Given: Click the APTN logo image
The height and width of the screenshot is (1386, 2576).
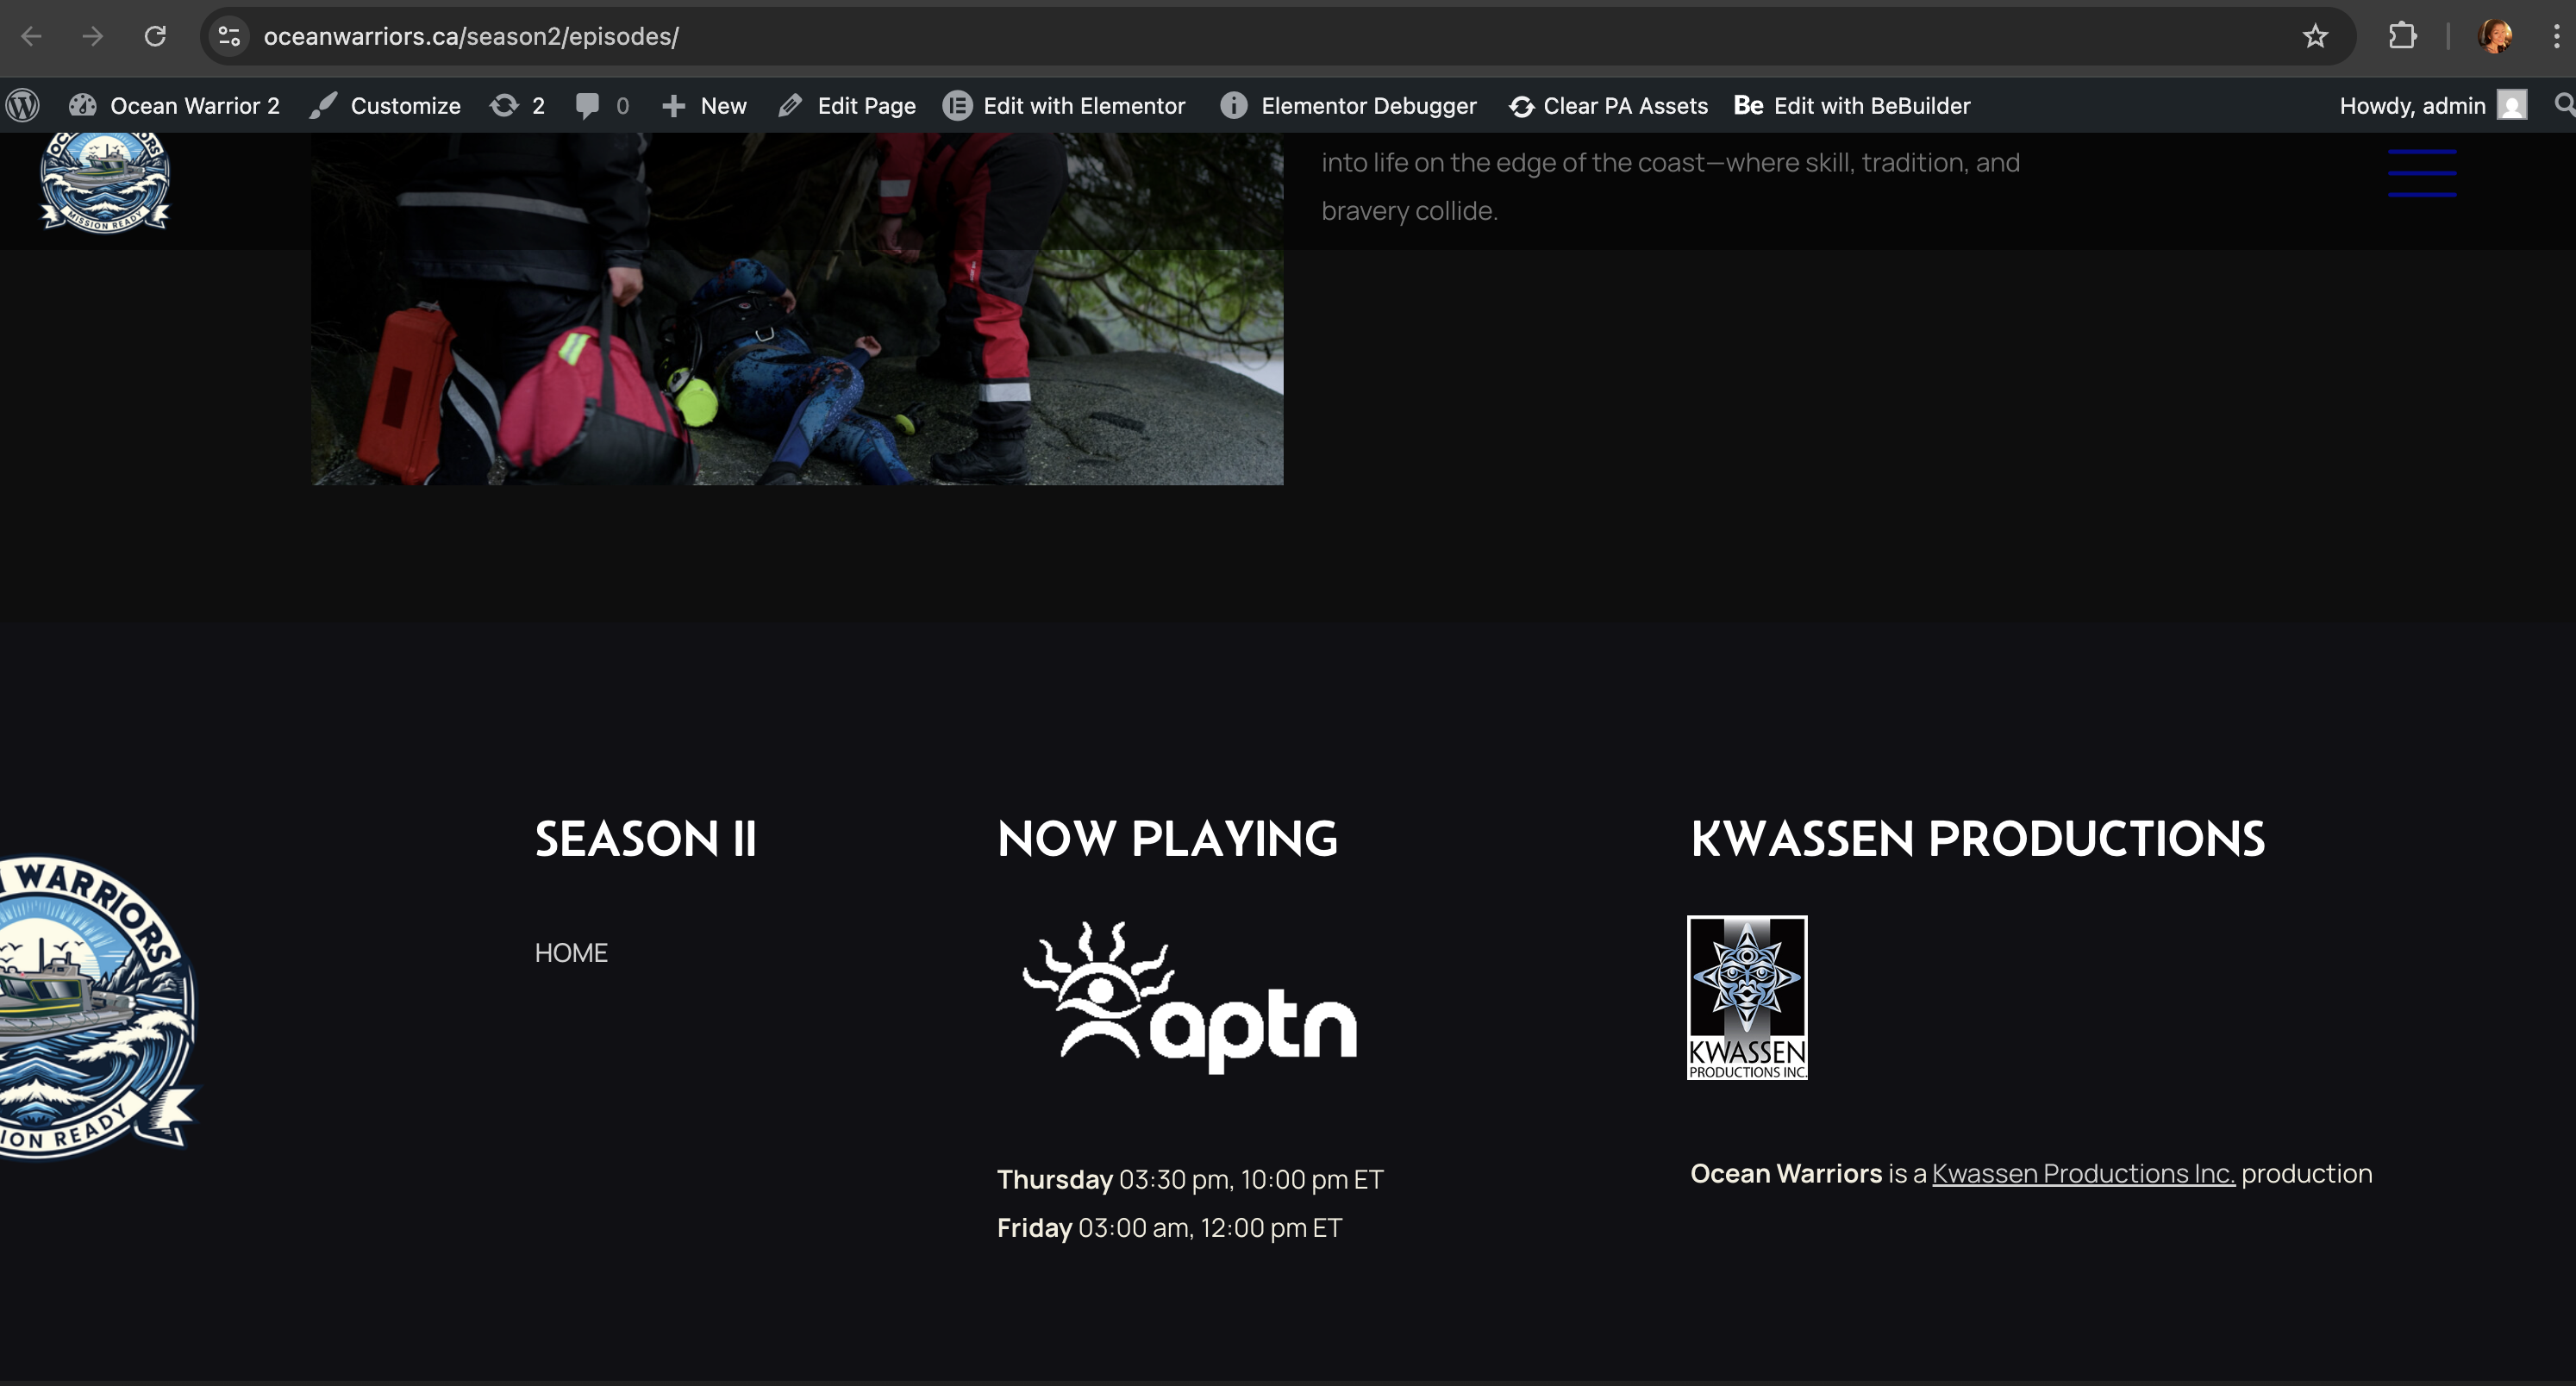Looking at the screenshot, I should tap(1189, 998).
